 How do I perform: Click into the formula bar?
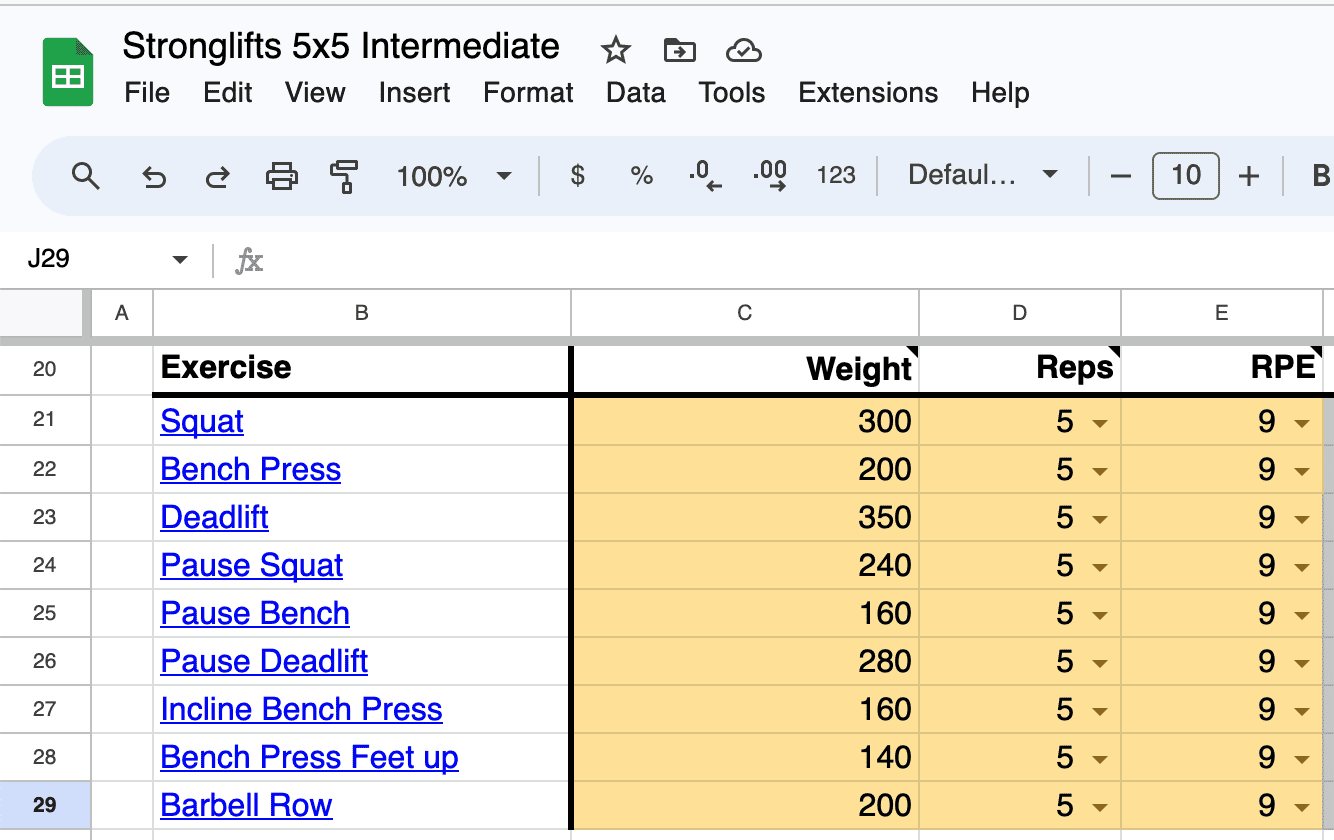[x=800, y=260]
